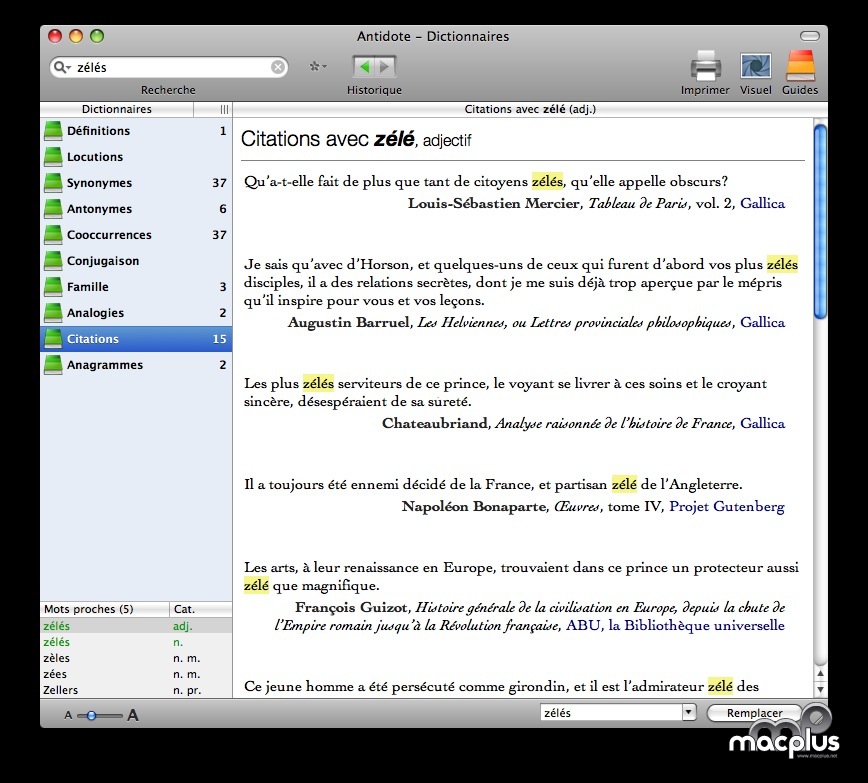
Task: Select zèles n. m. in Mots proches
Action: point(136,658)
